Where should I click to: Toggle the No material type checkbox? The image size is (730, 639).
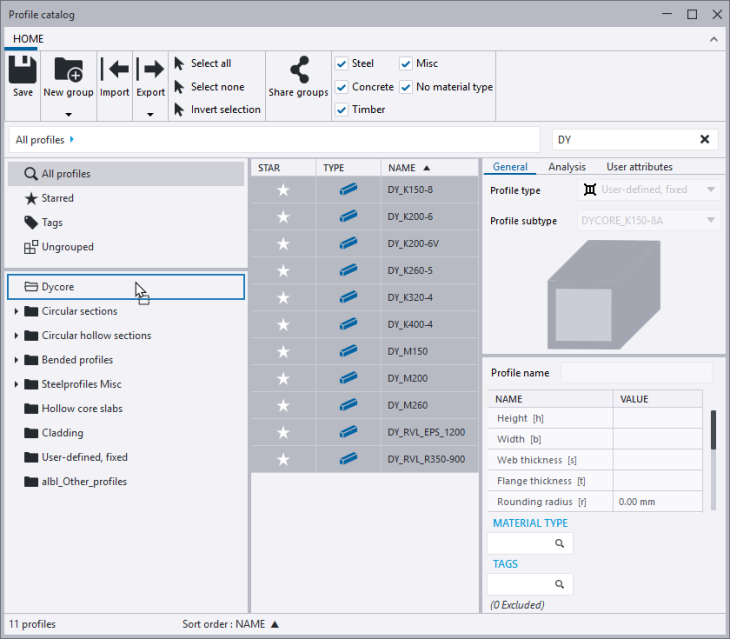[406, 87]
